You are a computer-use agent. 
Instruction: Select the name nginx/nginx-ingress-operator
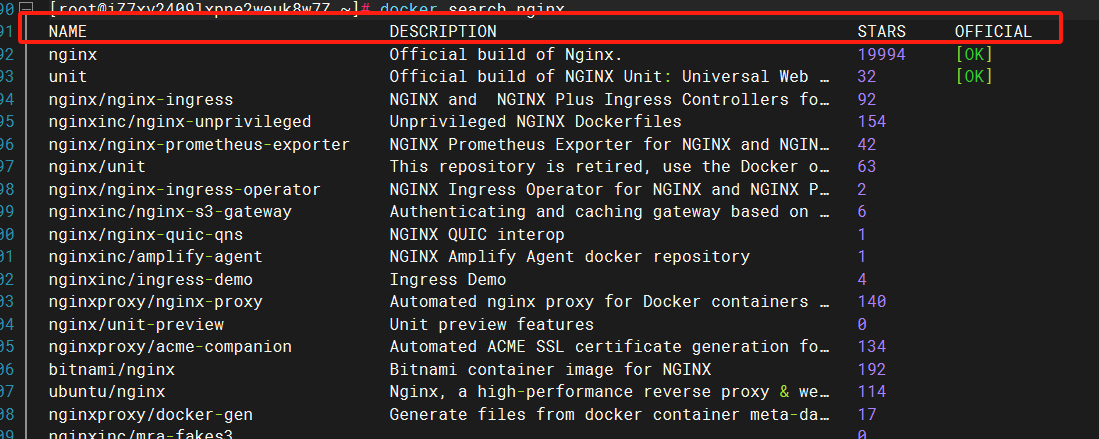tap(185, 189)
